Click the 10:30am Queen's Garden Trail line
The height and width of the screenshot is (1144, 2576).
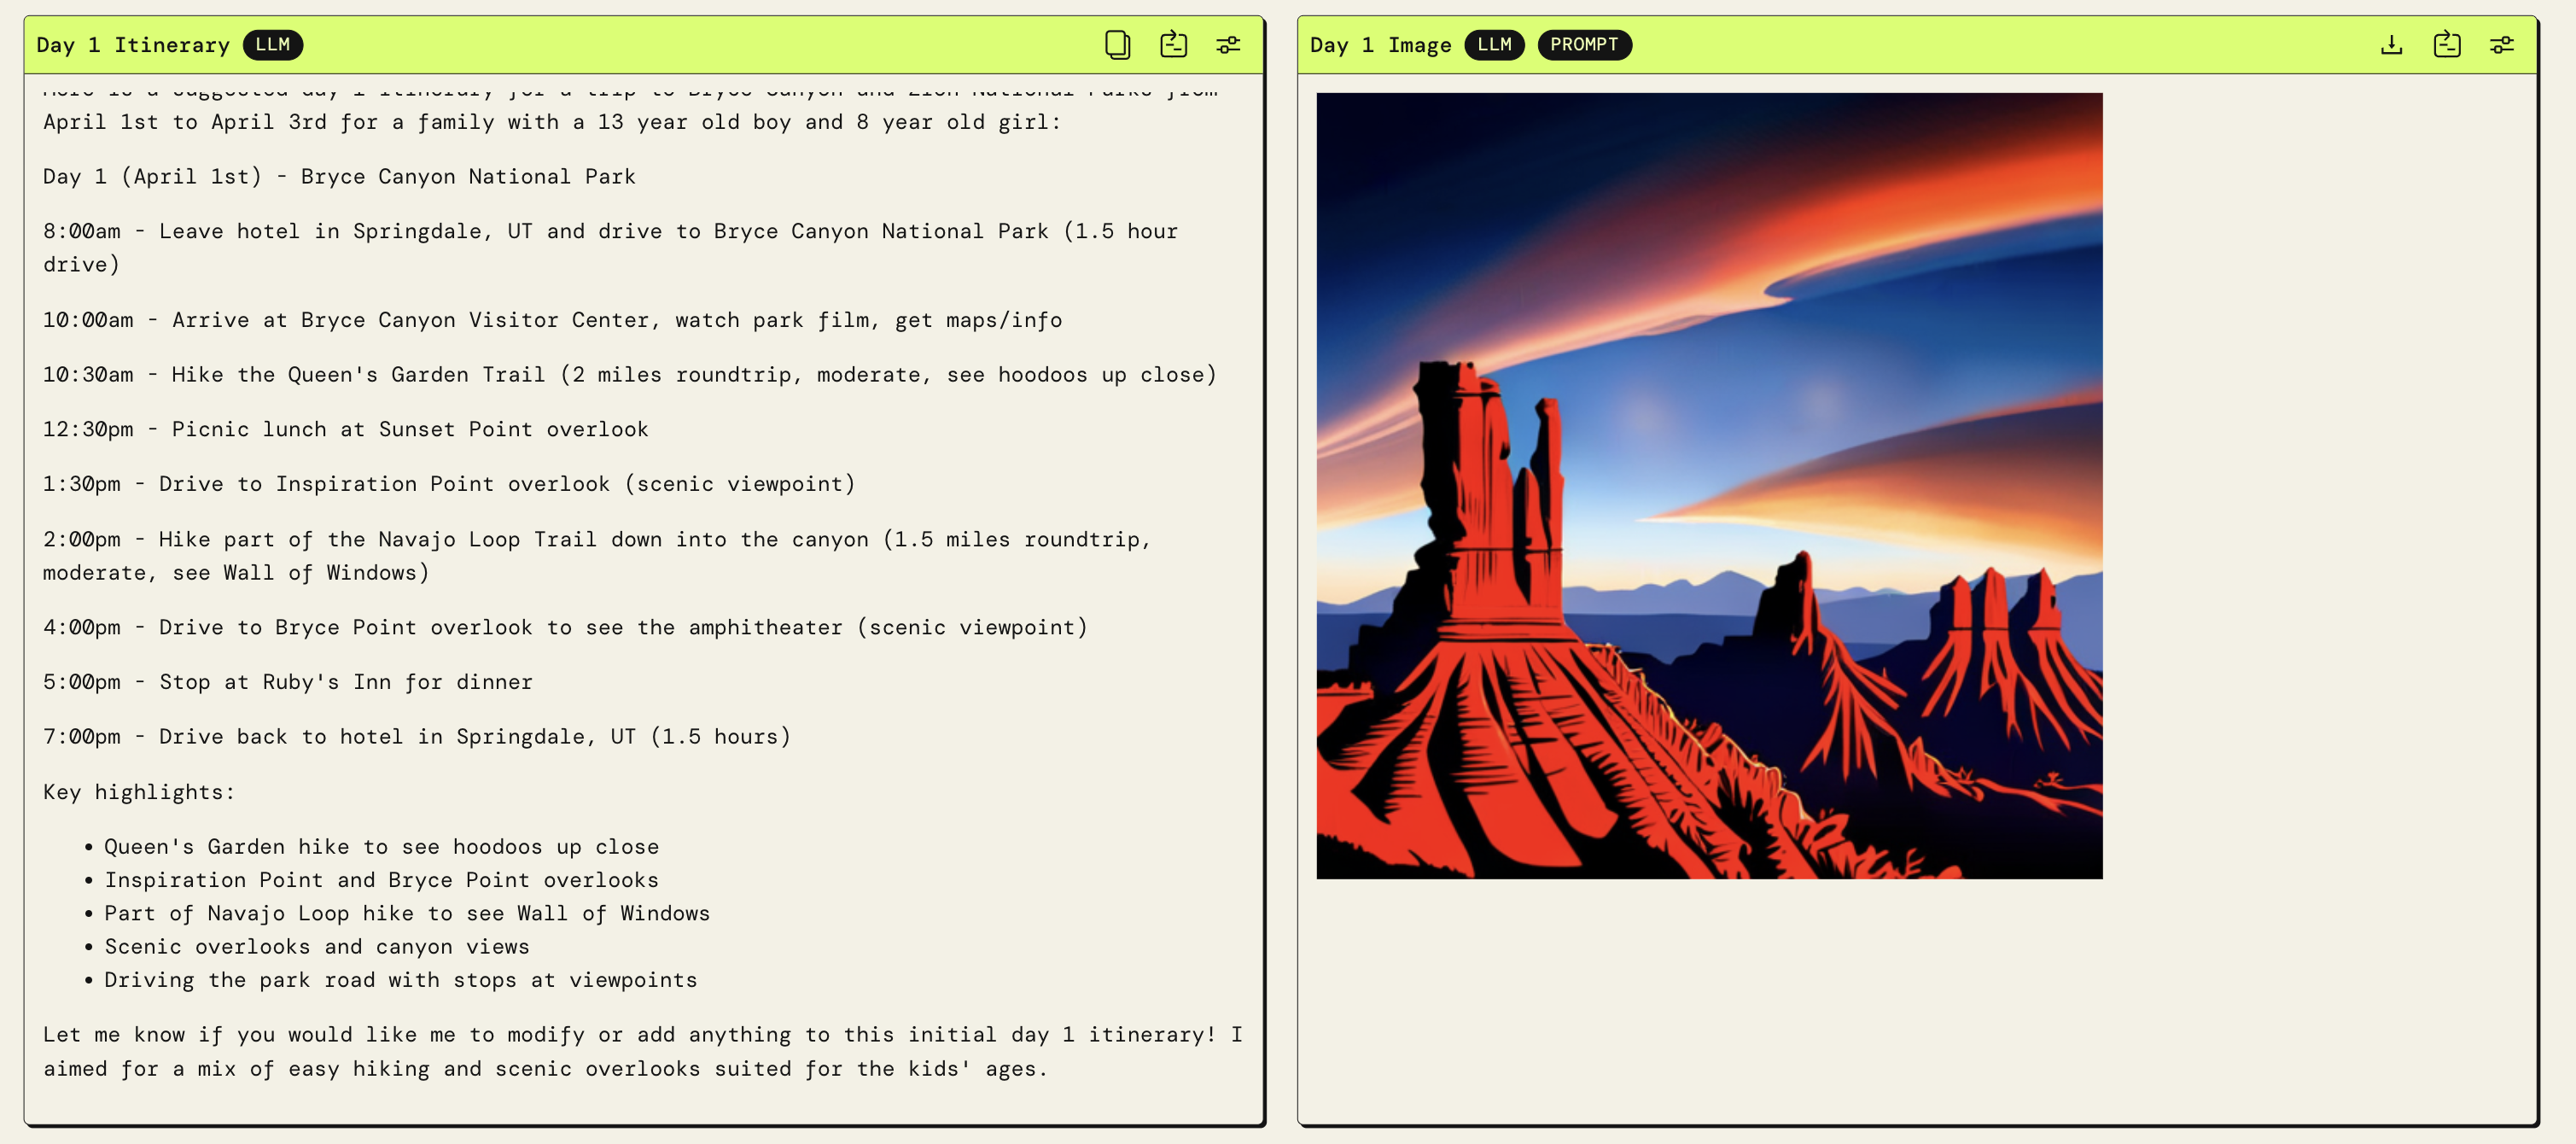click(629, 375)
